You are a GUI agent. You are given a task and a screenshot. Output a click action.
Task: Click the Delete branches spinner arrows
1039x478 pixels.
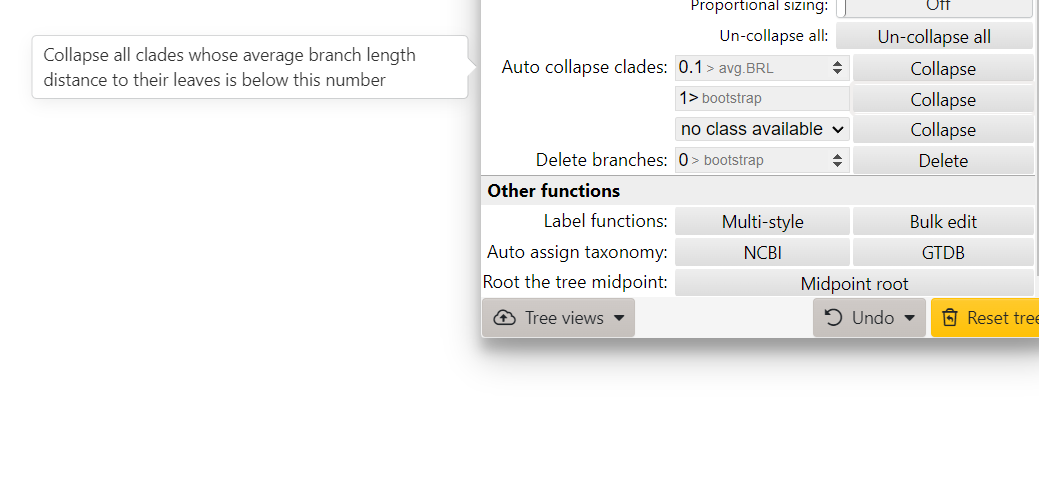coord(838,160)
